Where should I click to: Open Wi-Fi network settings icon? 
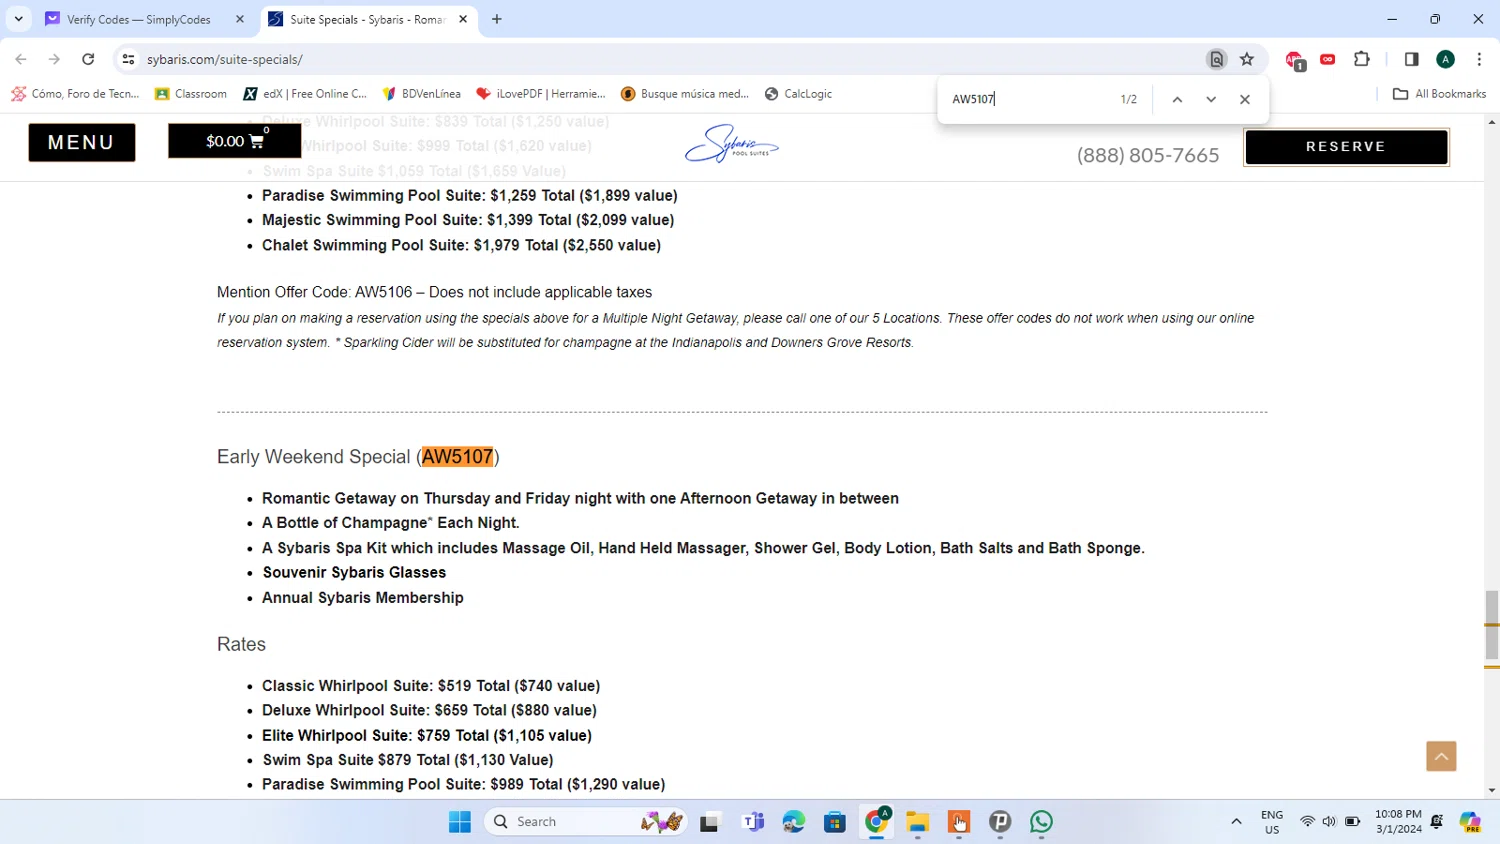point(1307,822)
